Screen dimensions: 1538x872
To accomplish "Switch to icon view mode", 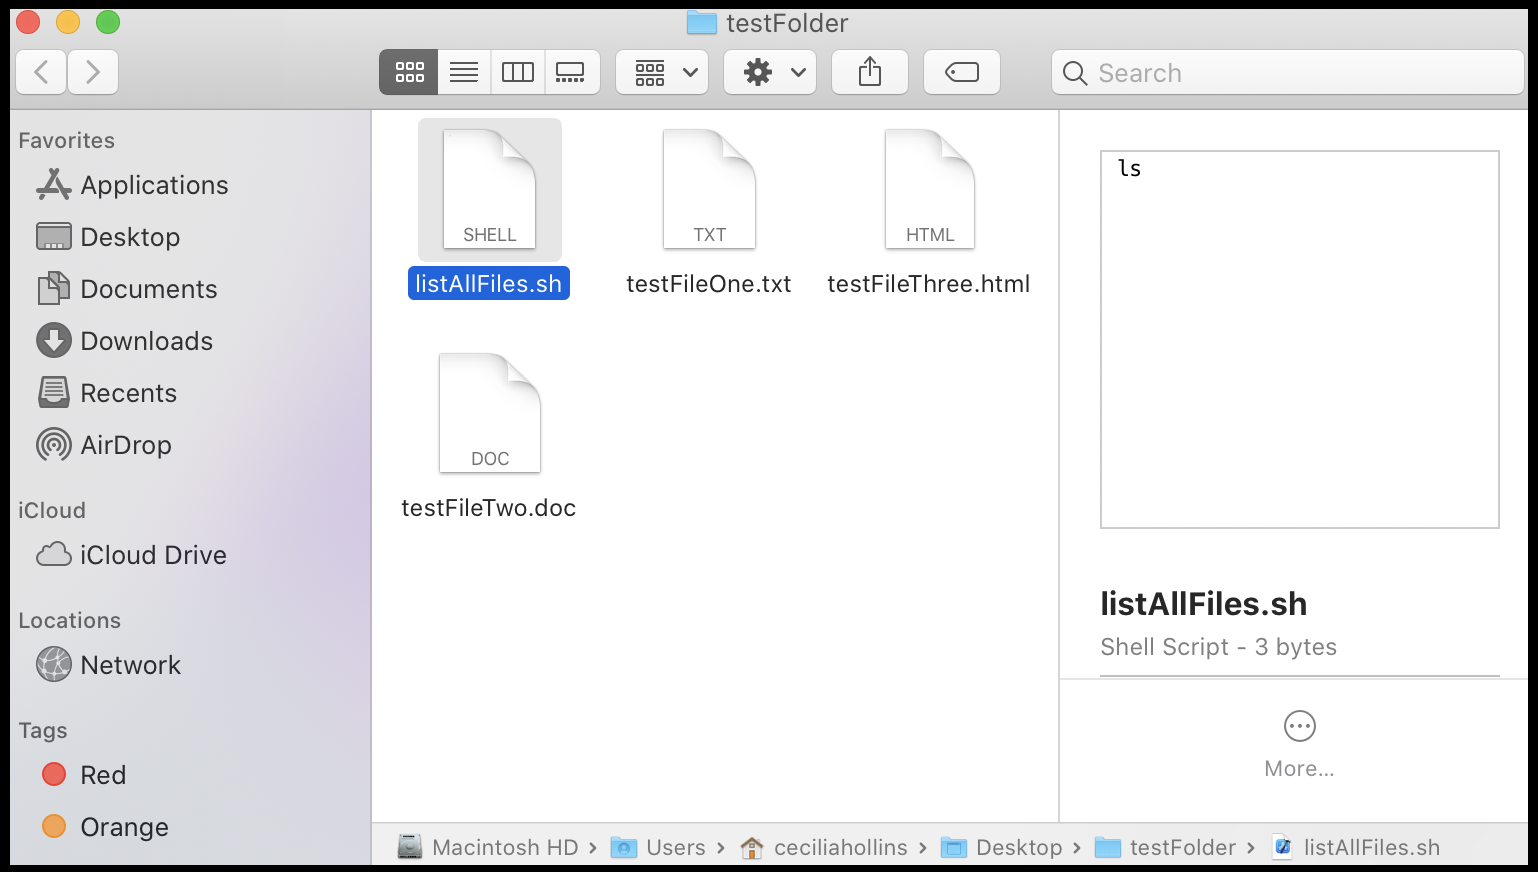I will click(x=409, y=72).
